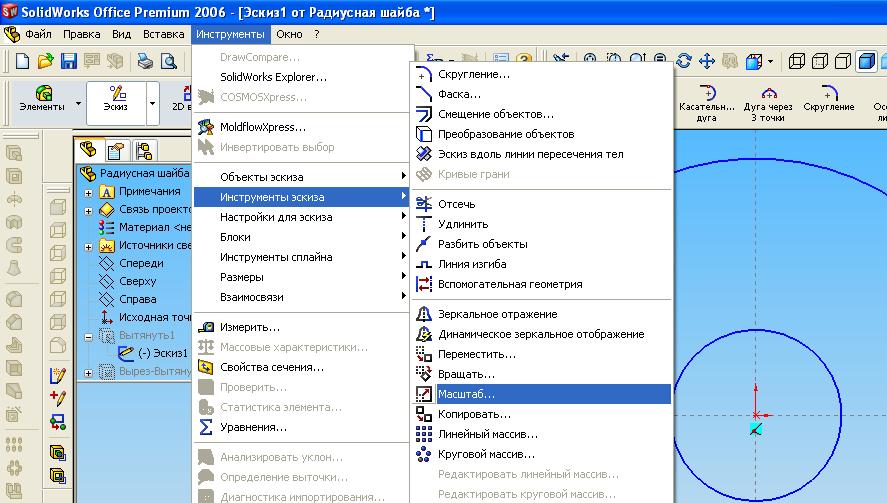The image size is (887, 503).
Task: Expand Инструменты сплайна submenu
Action: tap(301, 257)
